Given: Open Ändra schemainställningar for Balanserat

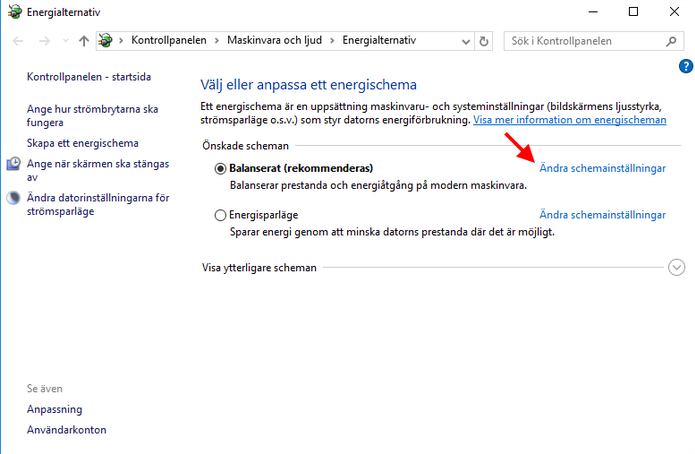Looking at the screenshot, I should tap(602, 168).
